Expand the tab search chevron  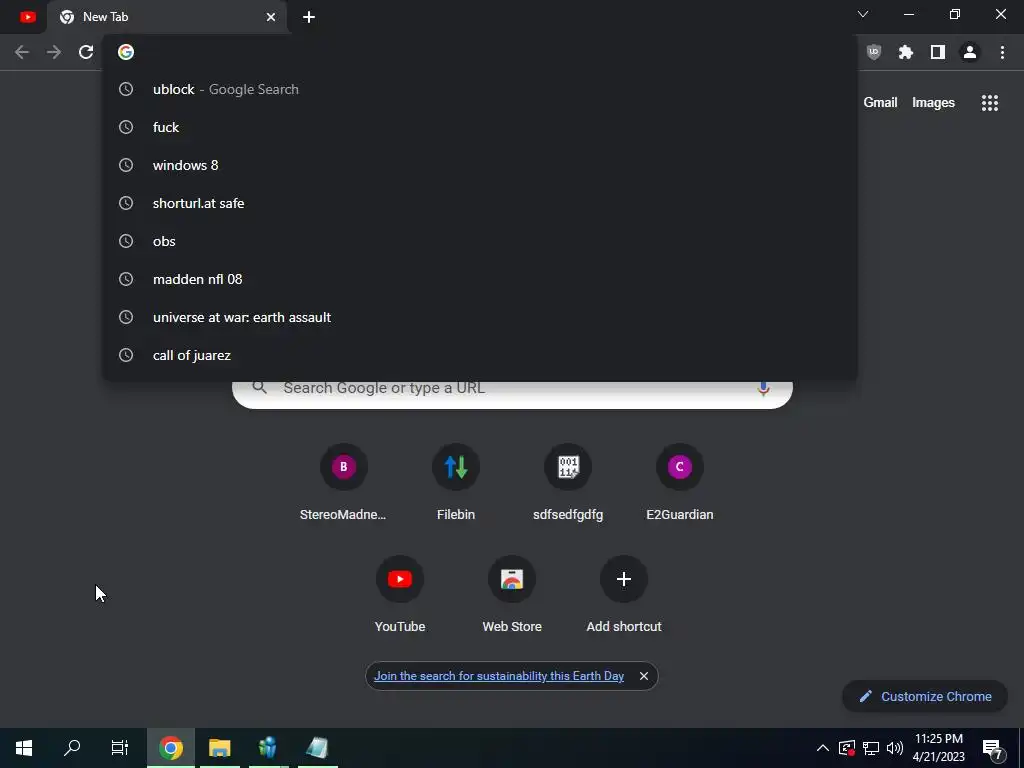click(x=863, y=14)
